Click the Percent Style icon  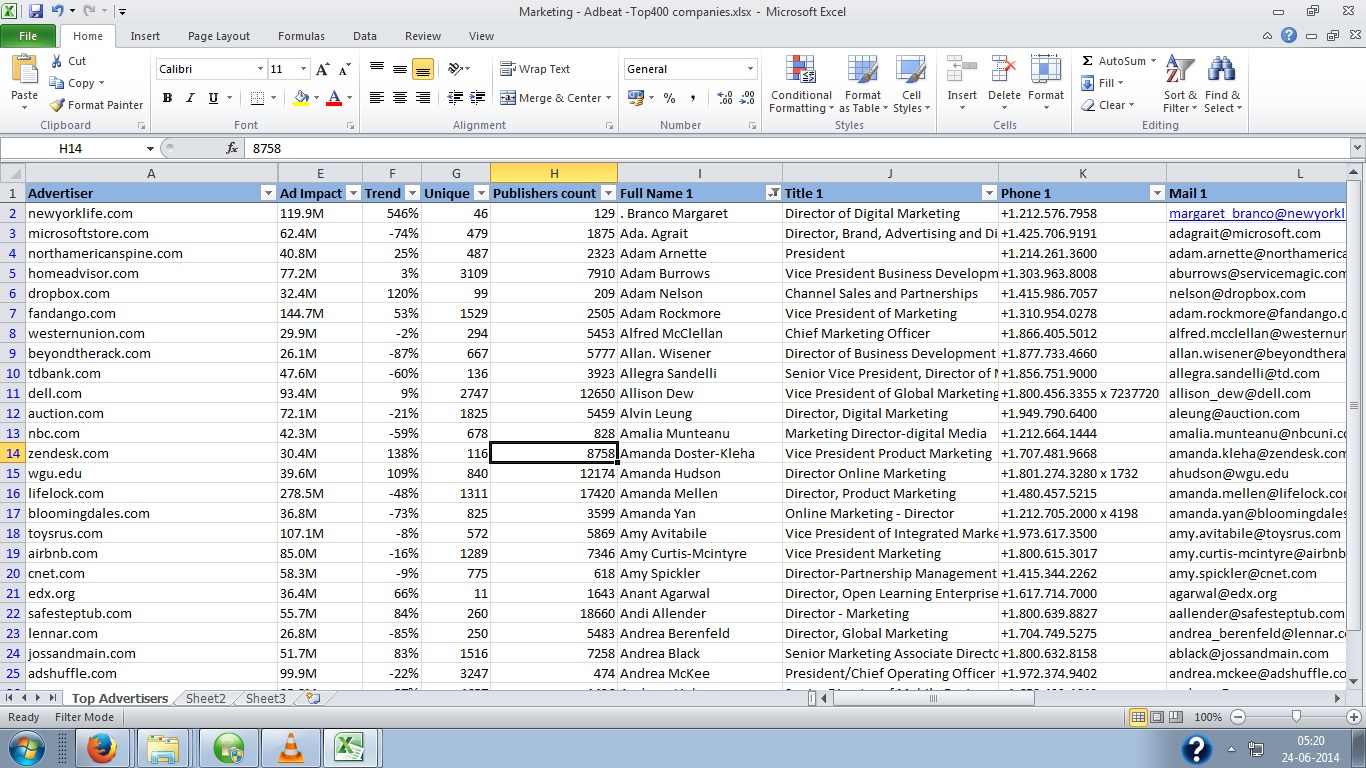(x=667, y=98)
